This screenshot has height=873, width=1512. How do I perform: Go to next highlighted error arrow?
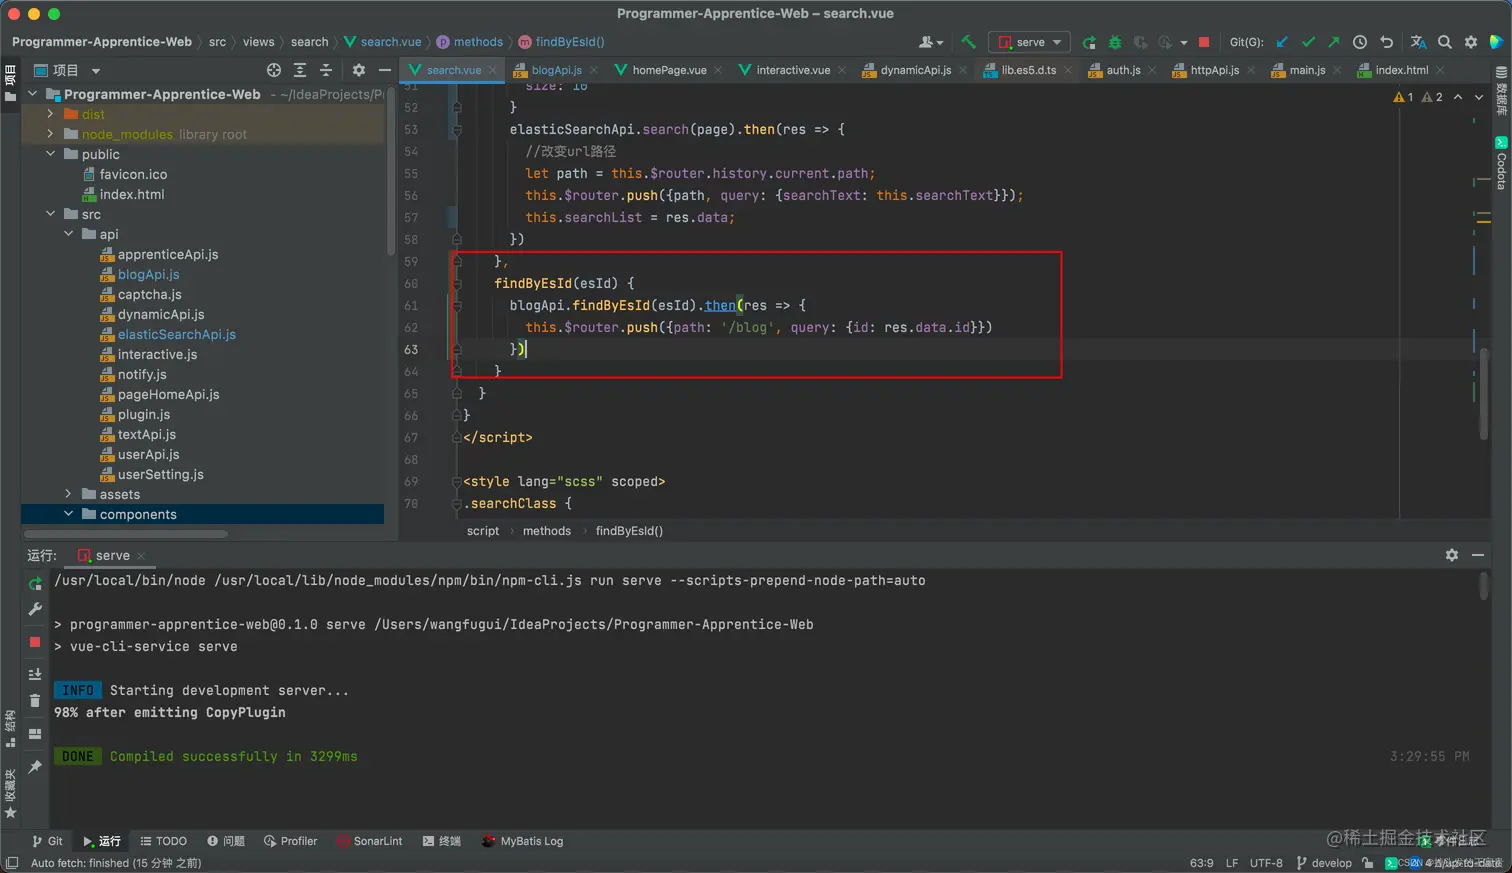pyautogui.click(x=1479, y=97)
